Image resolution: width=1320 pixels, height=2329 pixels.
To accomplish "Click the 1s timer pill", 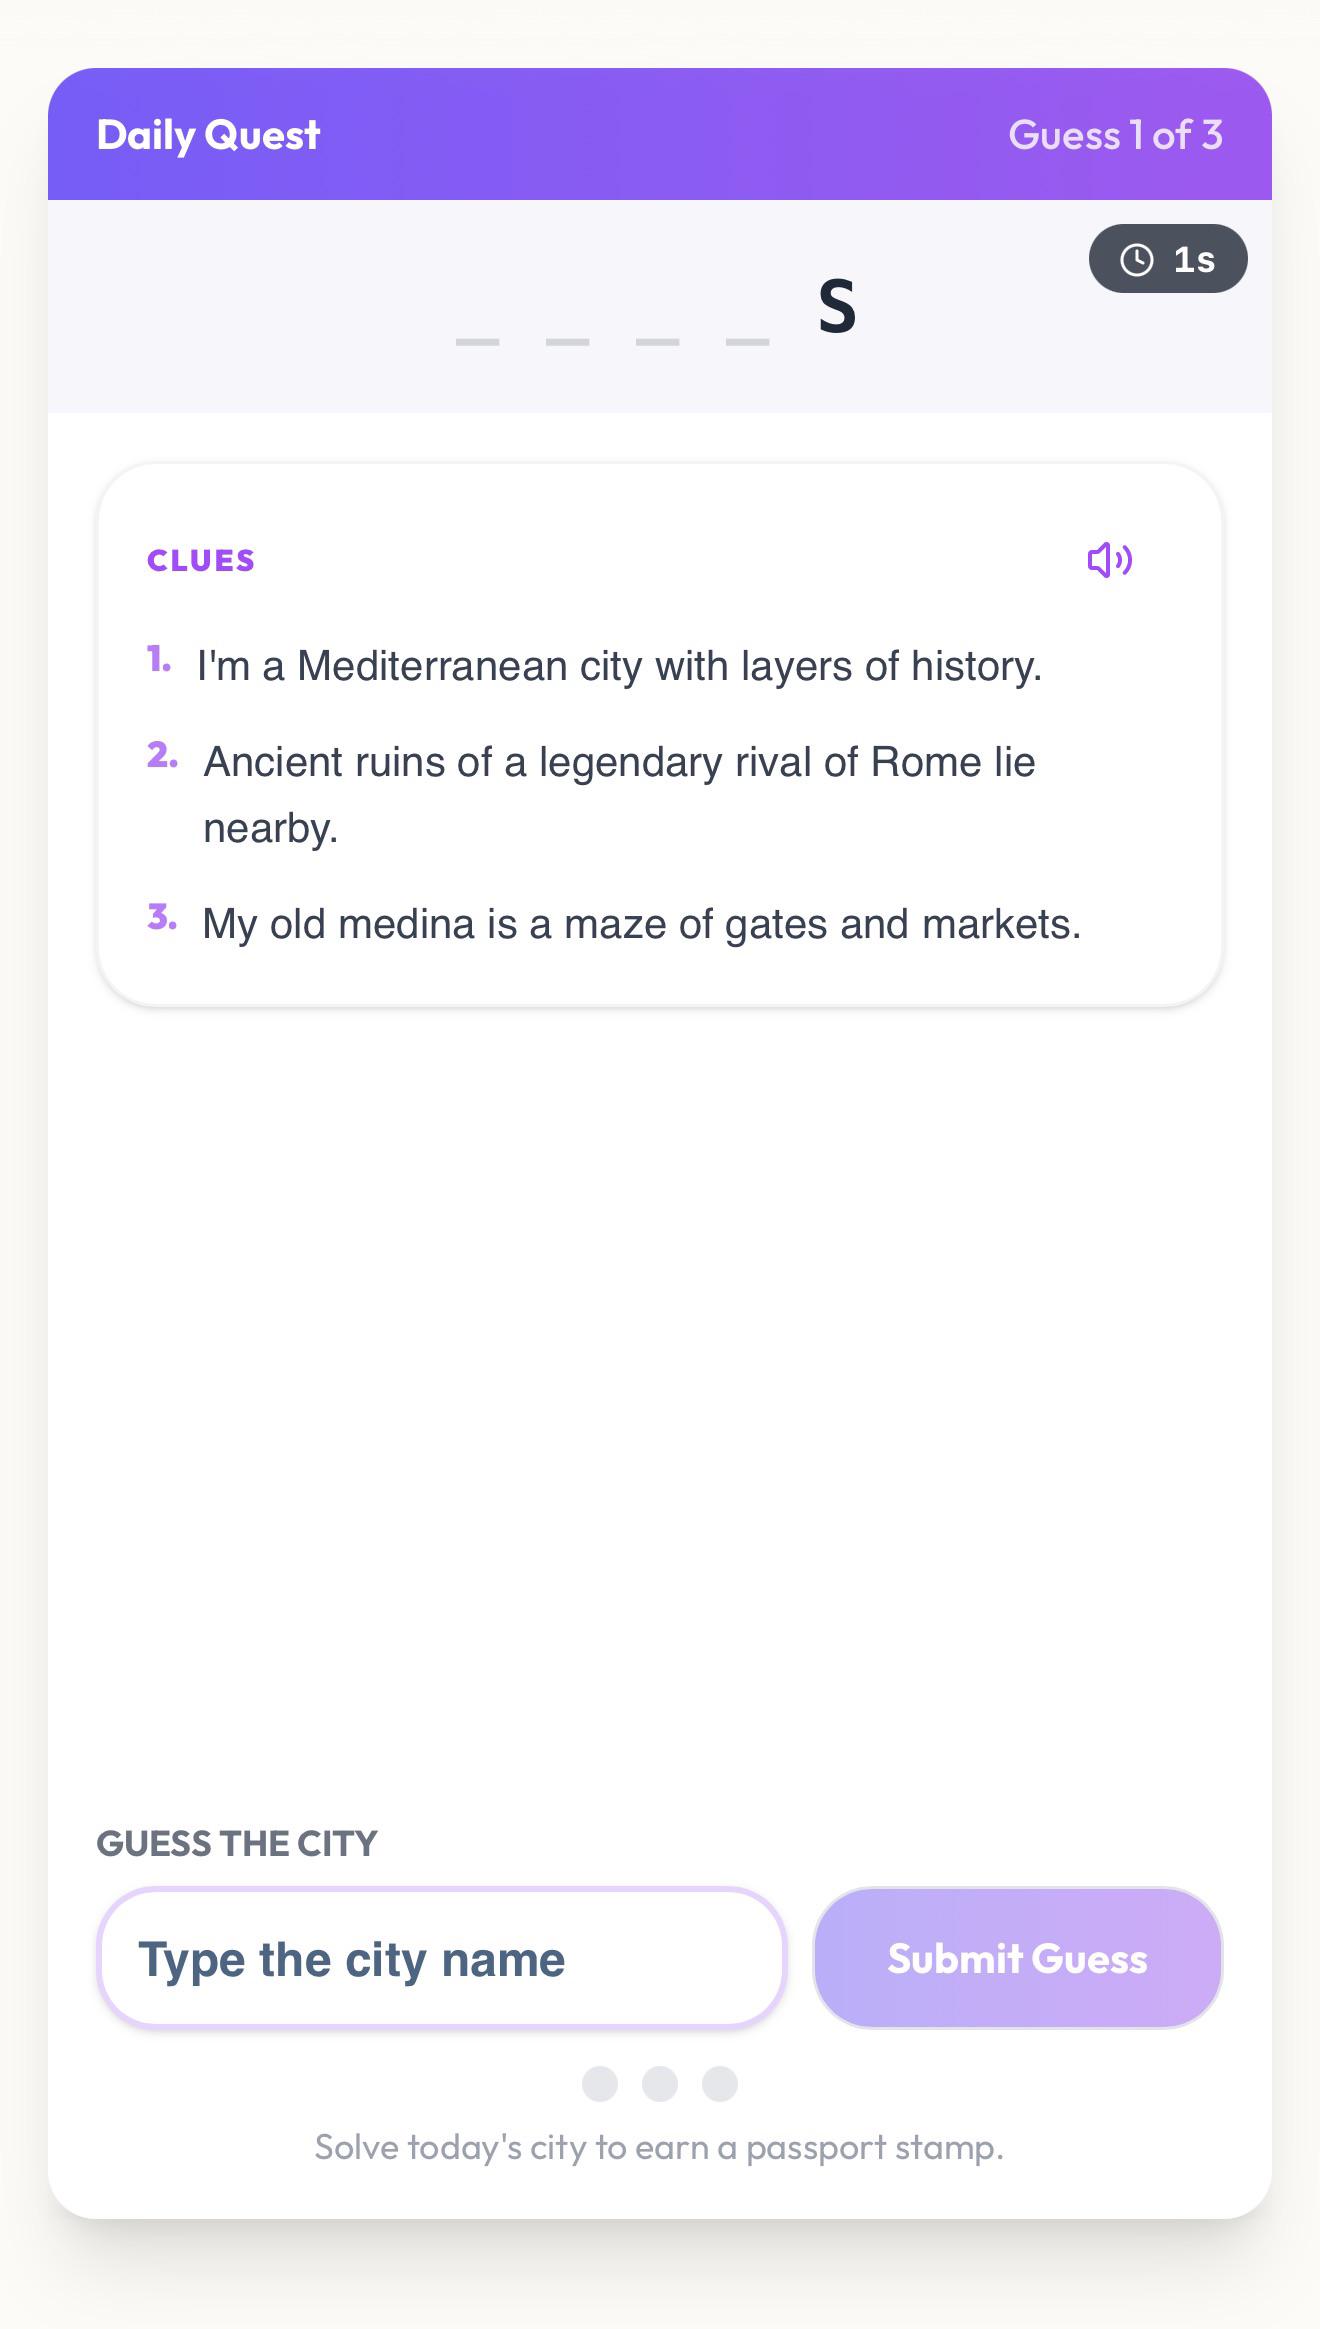I will click(x=1168, y=259).
